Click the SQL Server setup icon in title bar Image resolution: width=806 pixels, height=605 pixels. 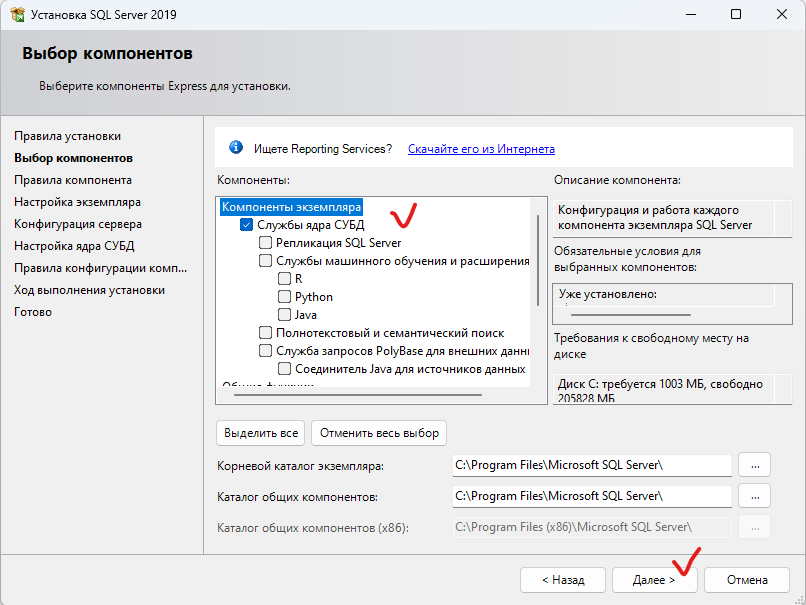(x=17, y=14)
